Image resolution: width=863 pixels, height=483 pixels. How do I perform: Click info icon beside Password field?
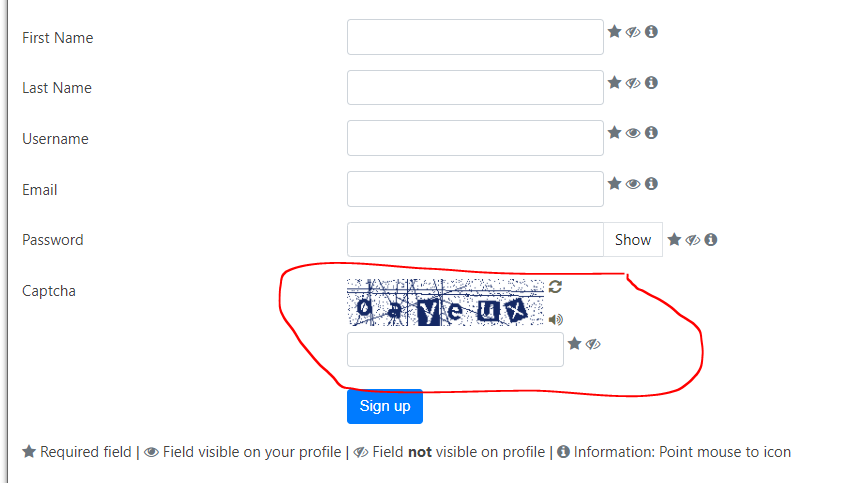point(711,240)
